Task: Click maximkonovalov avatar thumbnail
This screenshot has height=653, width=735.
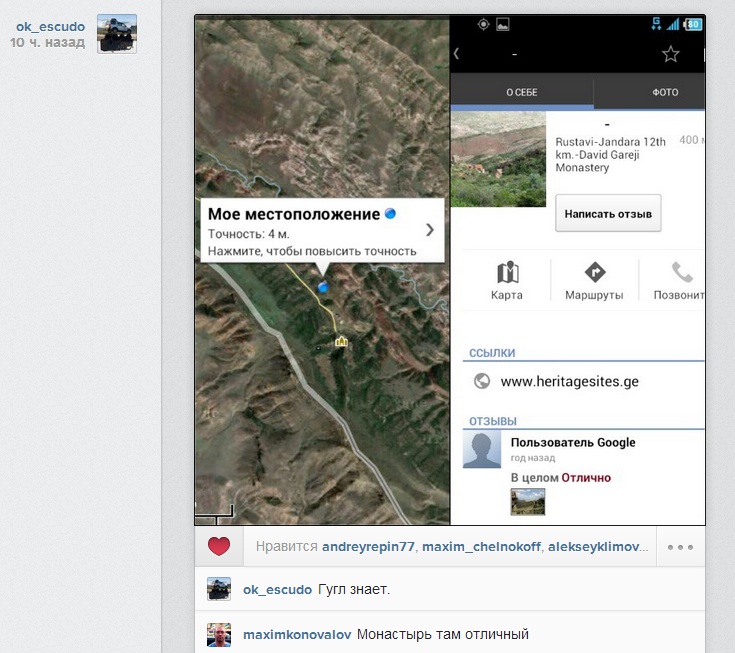Action: point(219,635)
